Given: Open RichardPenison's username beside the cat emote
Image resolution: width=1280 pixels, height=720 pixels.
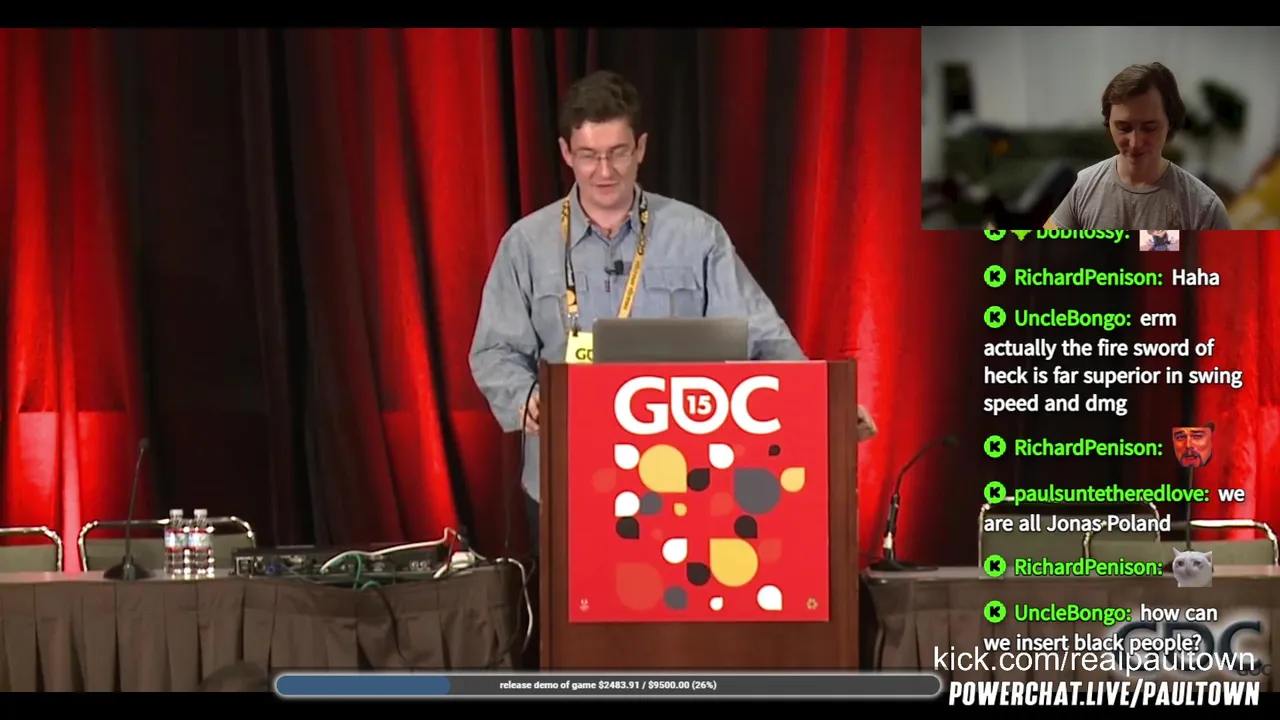Looking at the screenshot, I should click(1089, 568).
